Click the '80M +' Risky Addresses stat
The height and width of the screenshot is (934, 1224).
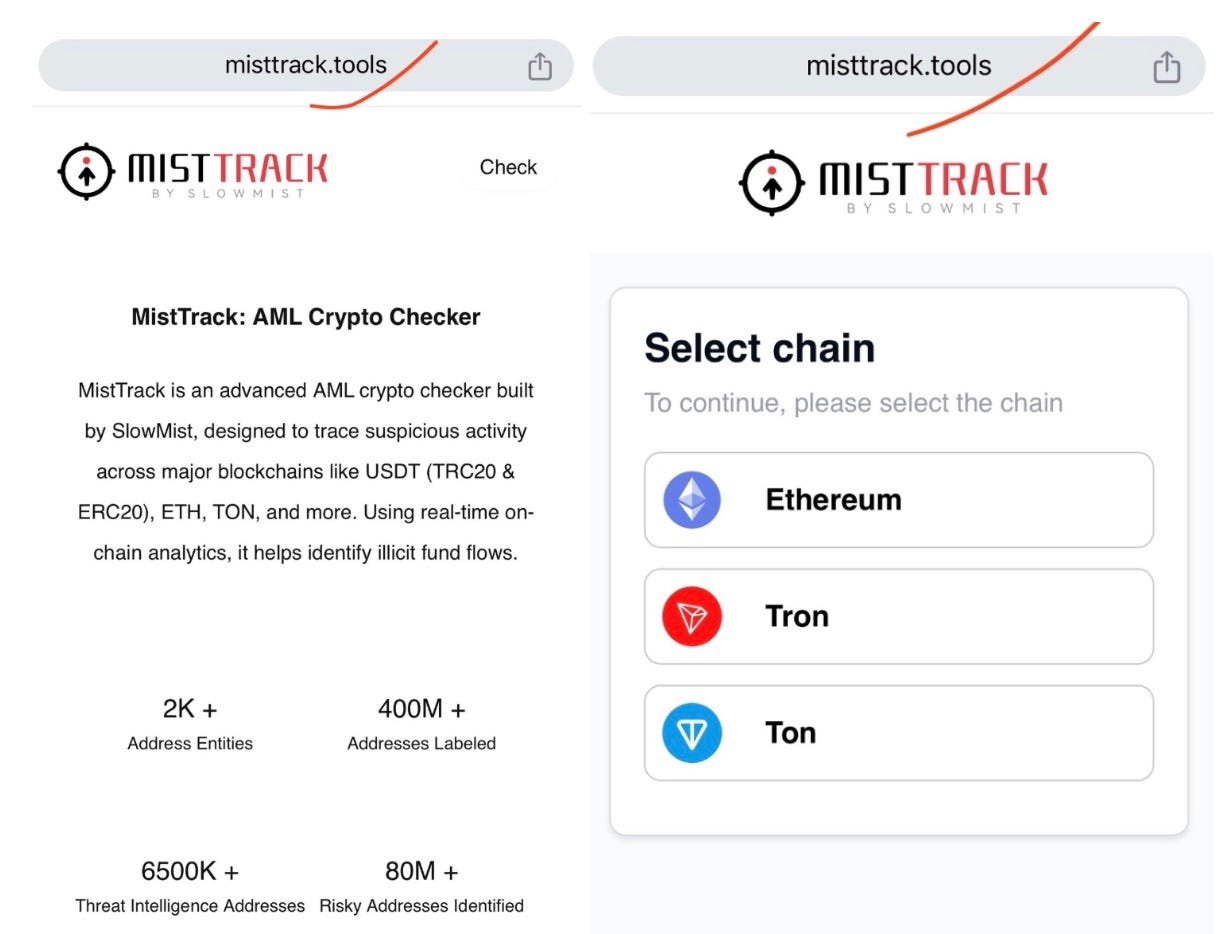point(421,871)
